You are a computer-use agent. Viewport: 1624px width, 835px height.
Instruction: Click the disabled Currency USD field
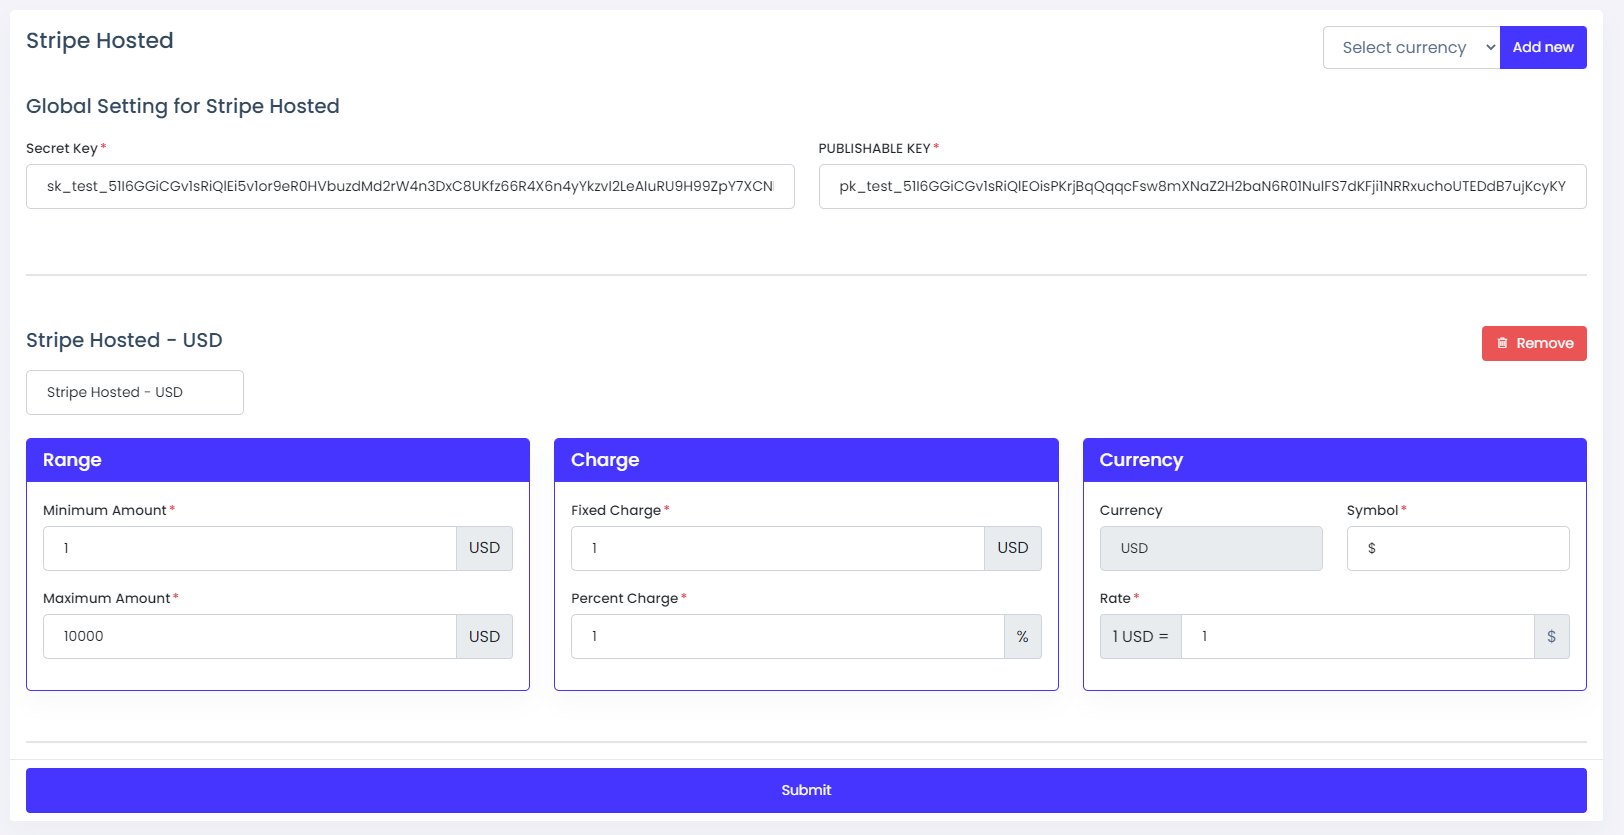1211,548
